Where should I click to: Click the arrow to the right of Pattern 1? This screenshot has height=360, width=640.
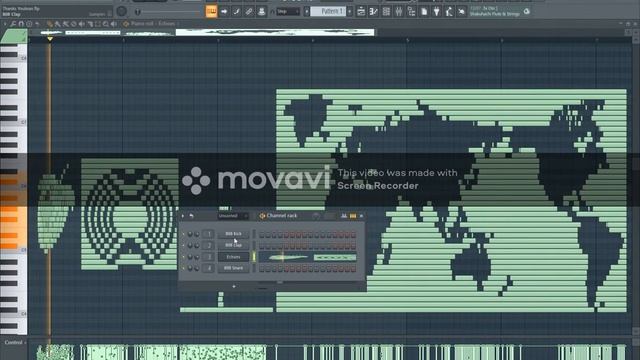pyautogui.click(x=350, y=11)
